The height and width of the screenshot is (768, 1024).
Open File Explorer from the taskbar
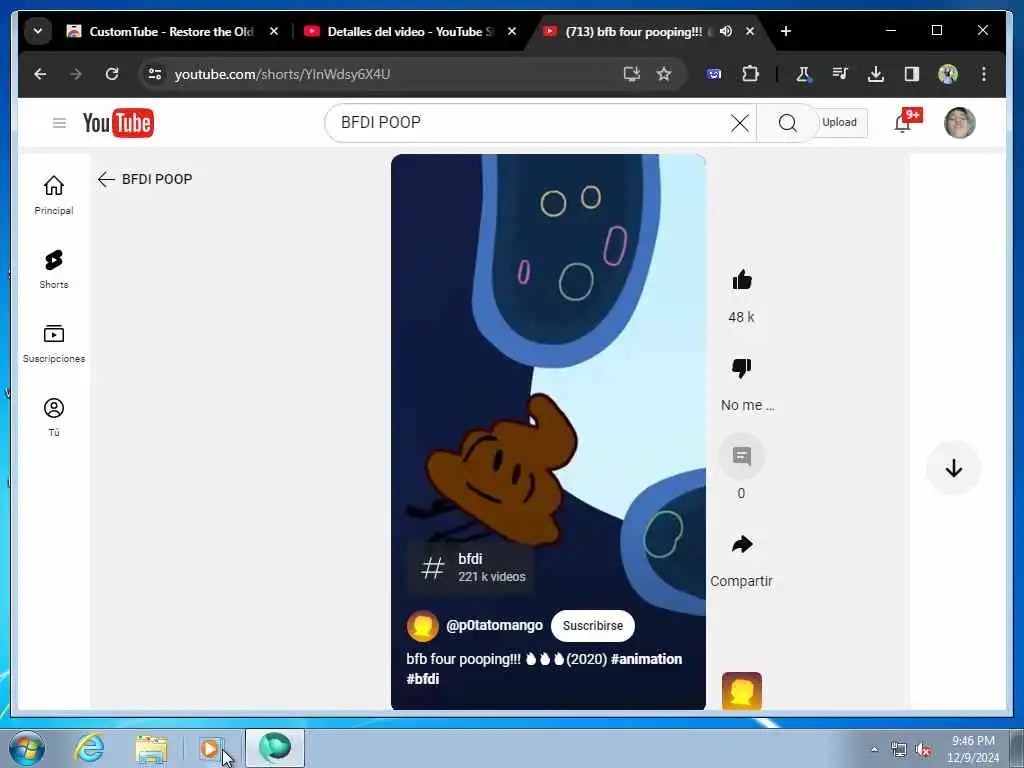152,748
